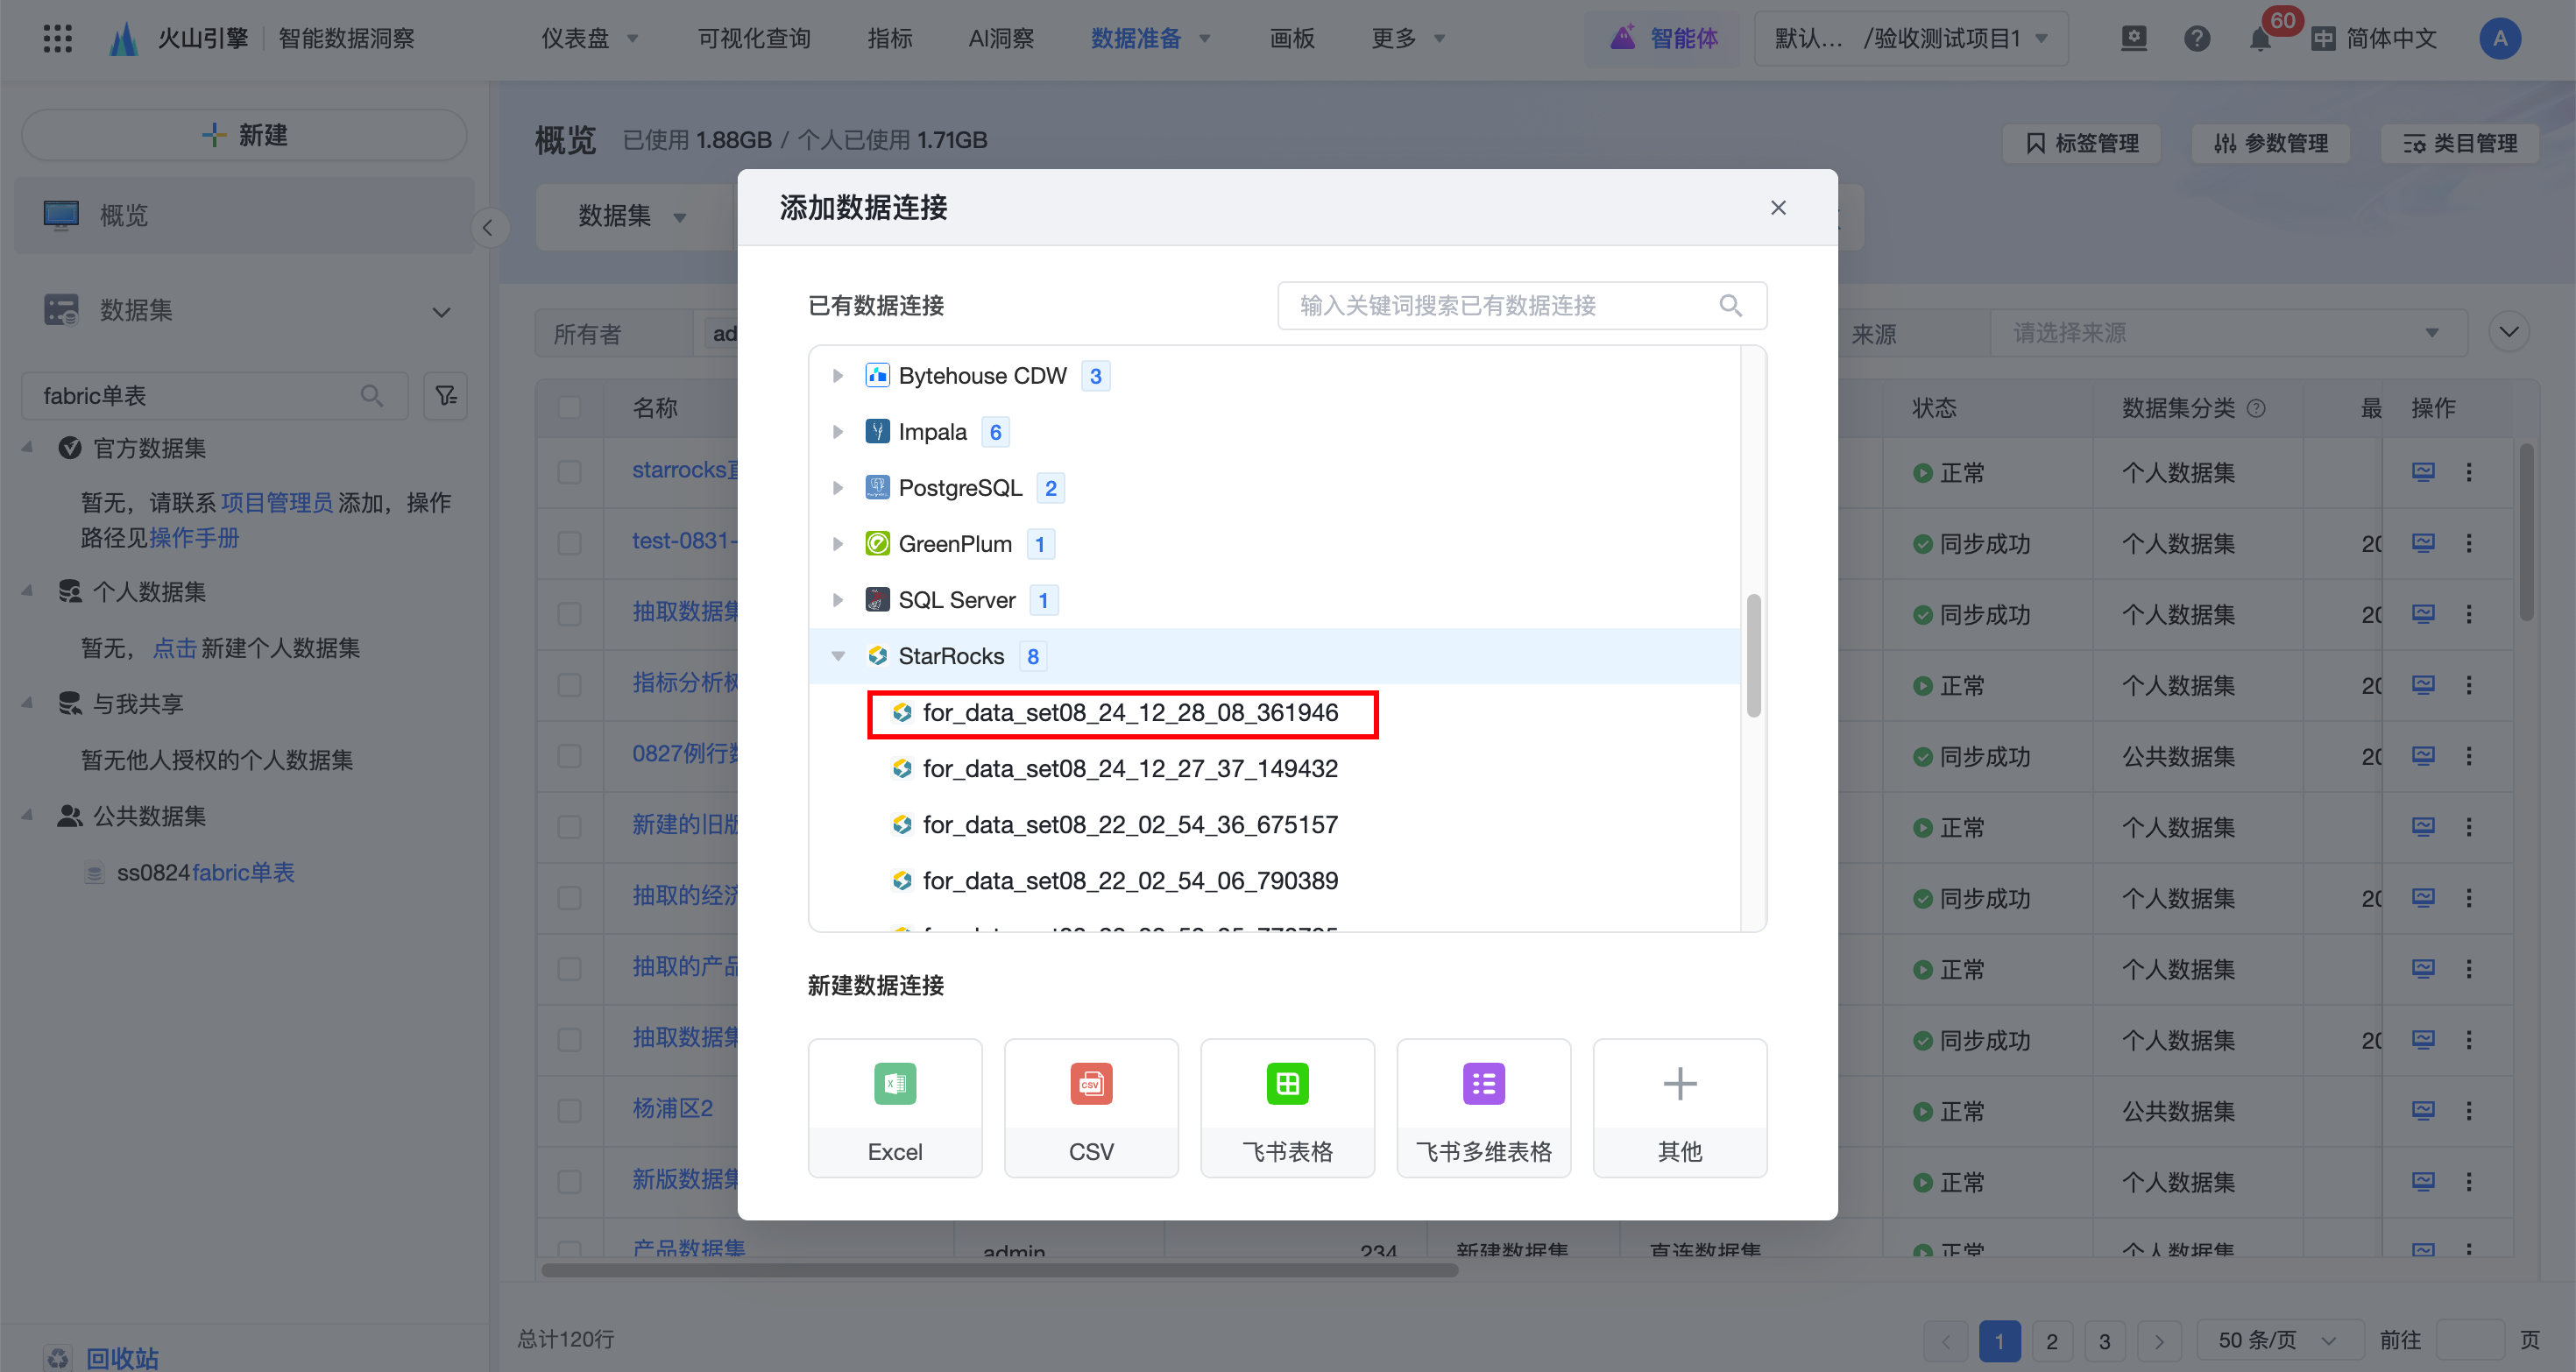Viewport: 2576px width, 1372px height.
Task: Tick the checkbox for the starrocks dataset row
Action: click(570, 472)
